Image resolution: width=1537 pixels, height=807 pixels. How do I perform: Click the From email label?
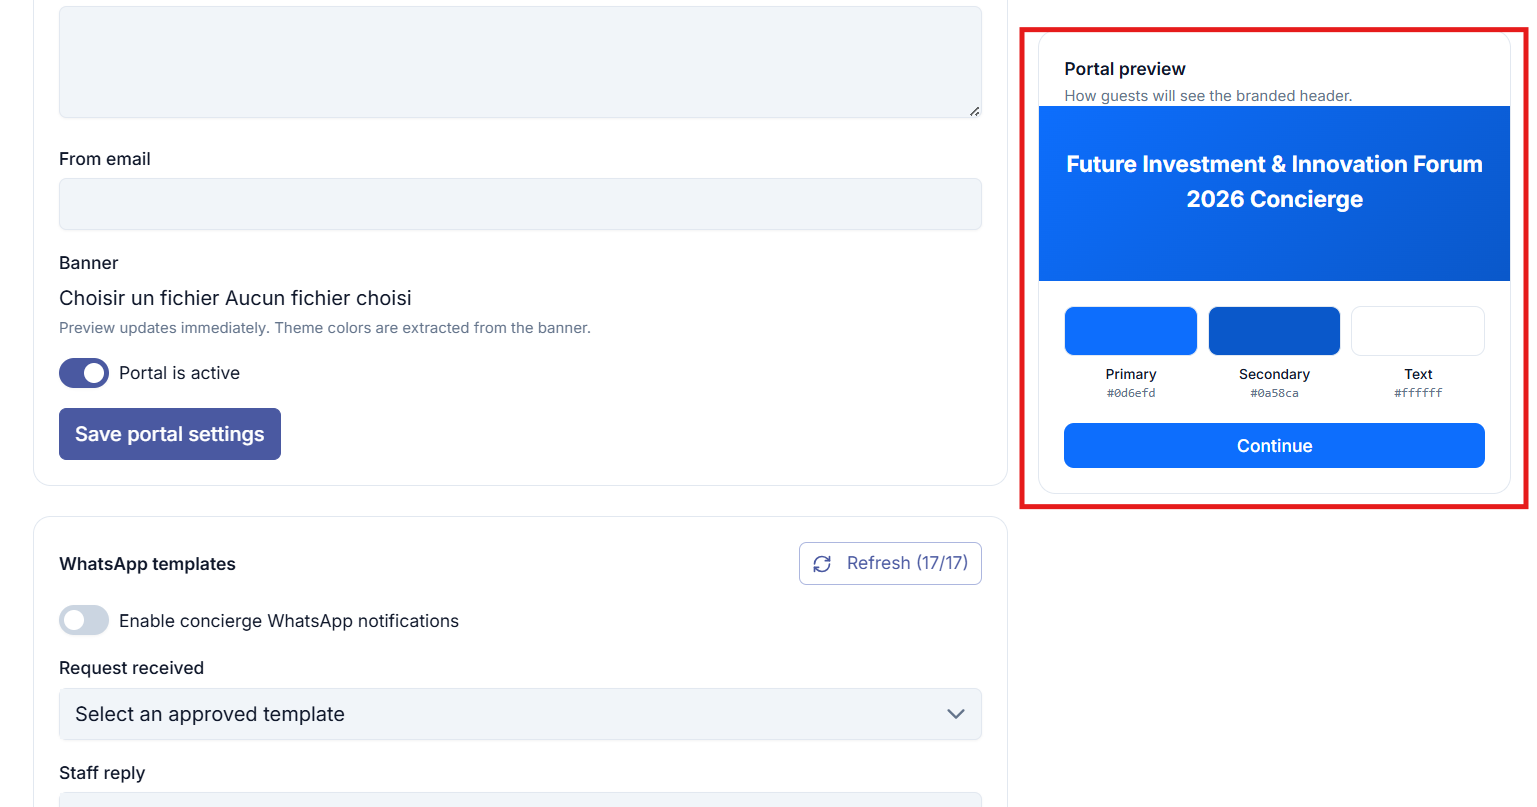[105, 159]
